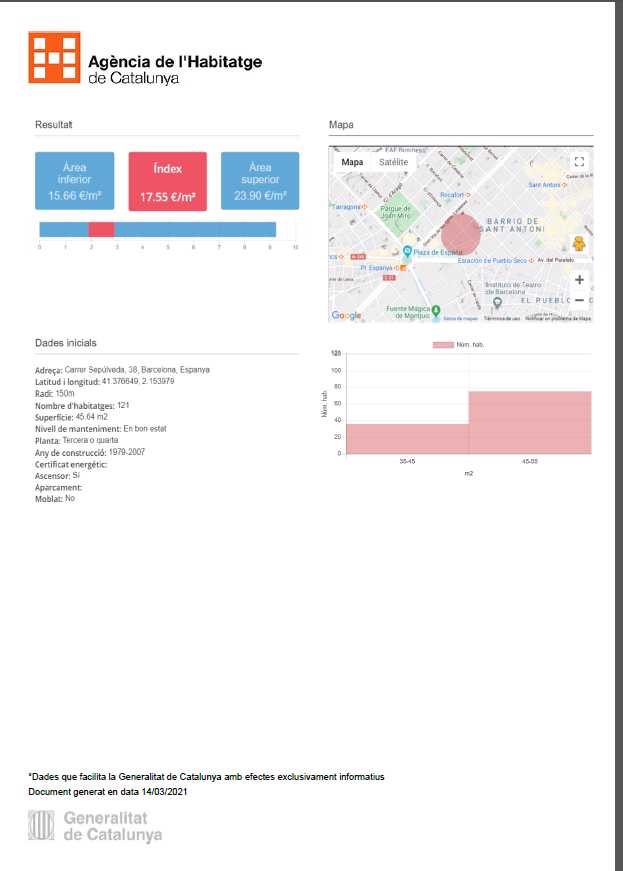Click the Generalitat de Catalunya crest logo
The image size is (623, 871).
tap(42, 826)
